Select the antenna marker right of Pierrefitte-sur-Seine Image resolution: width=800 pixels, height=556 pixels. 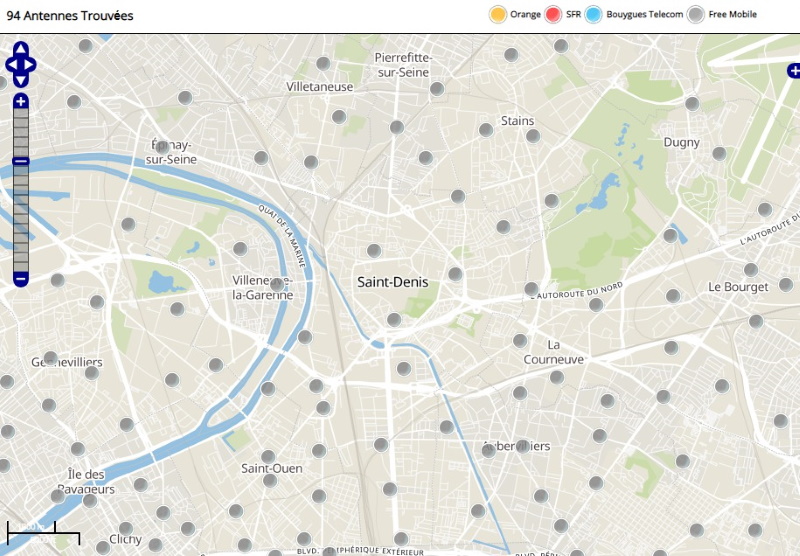point(437,89)
